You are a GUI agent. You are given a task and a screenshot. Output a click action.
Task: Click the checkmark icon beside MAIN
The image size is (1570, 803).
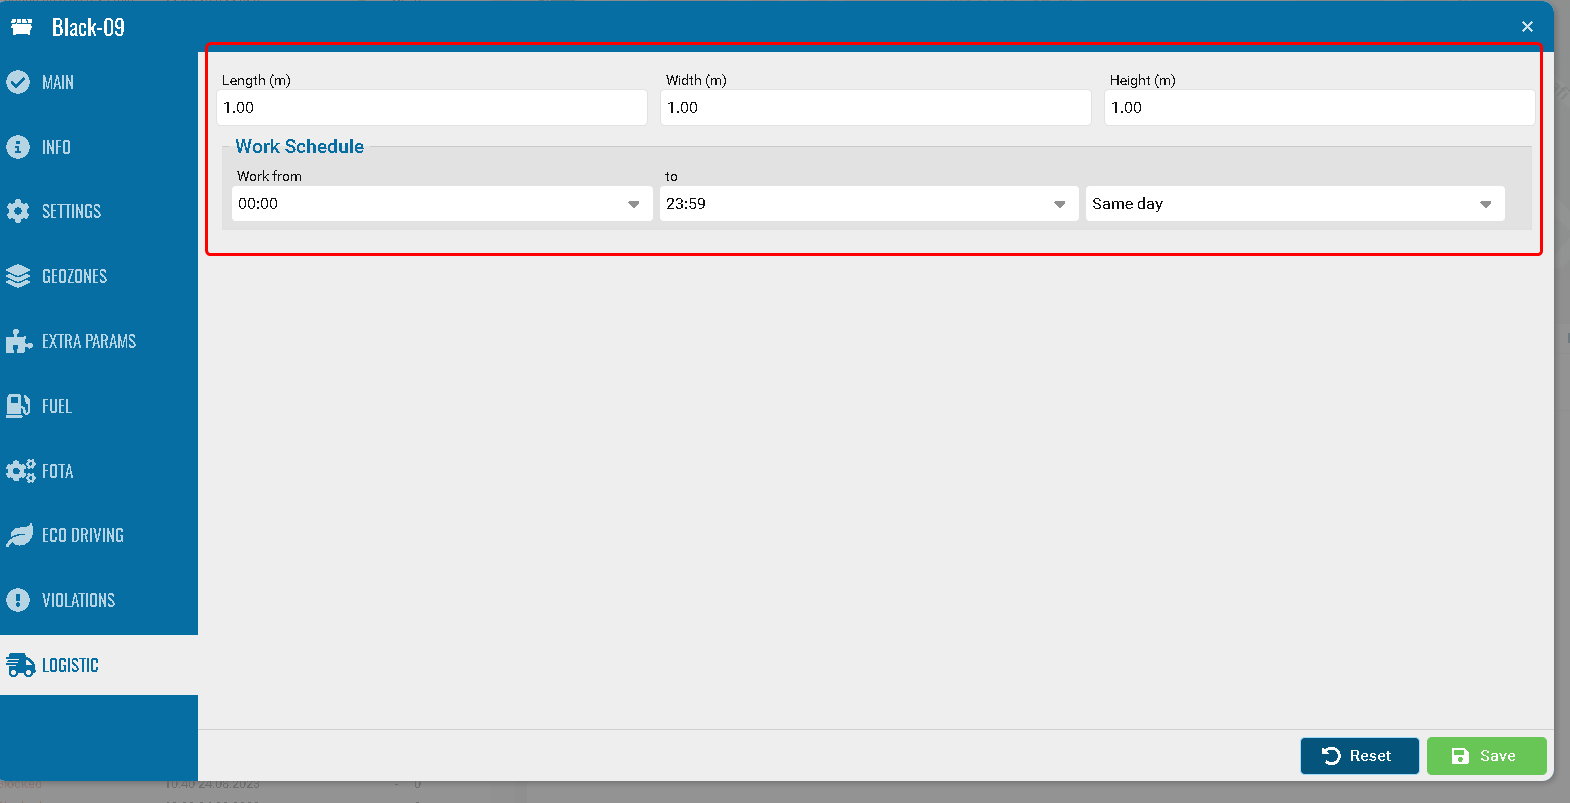18,82
